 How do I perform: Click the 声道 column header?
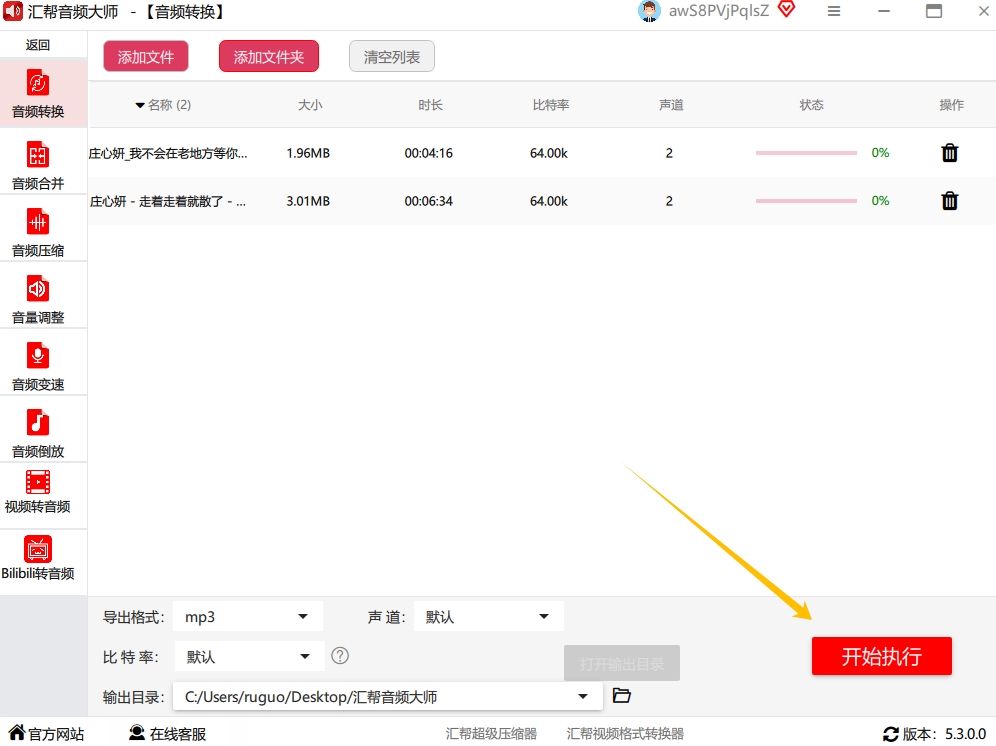(x=671, y=105)
